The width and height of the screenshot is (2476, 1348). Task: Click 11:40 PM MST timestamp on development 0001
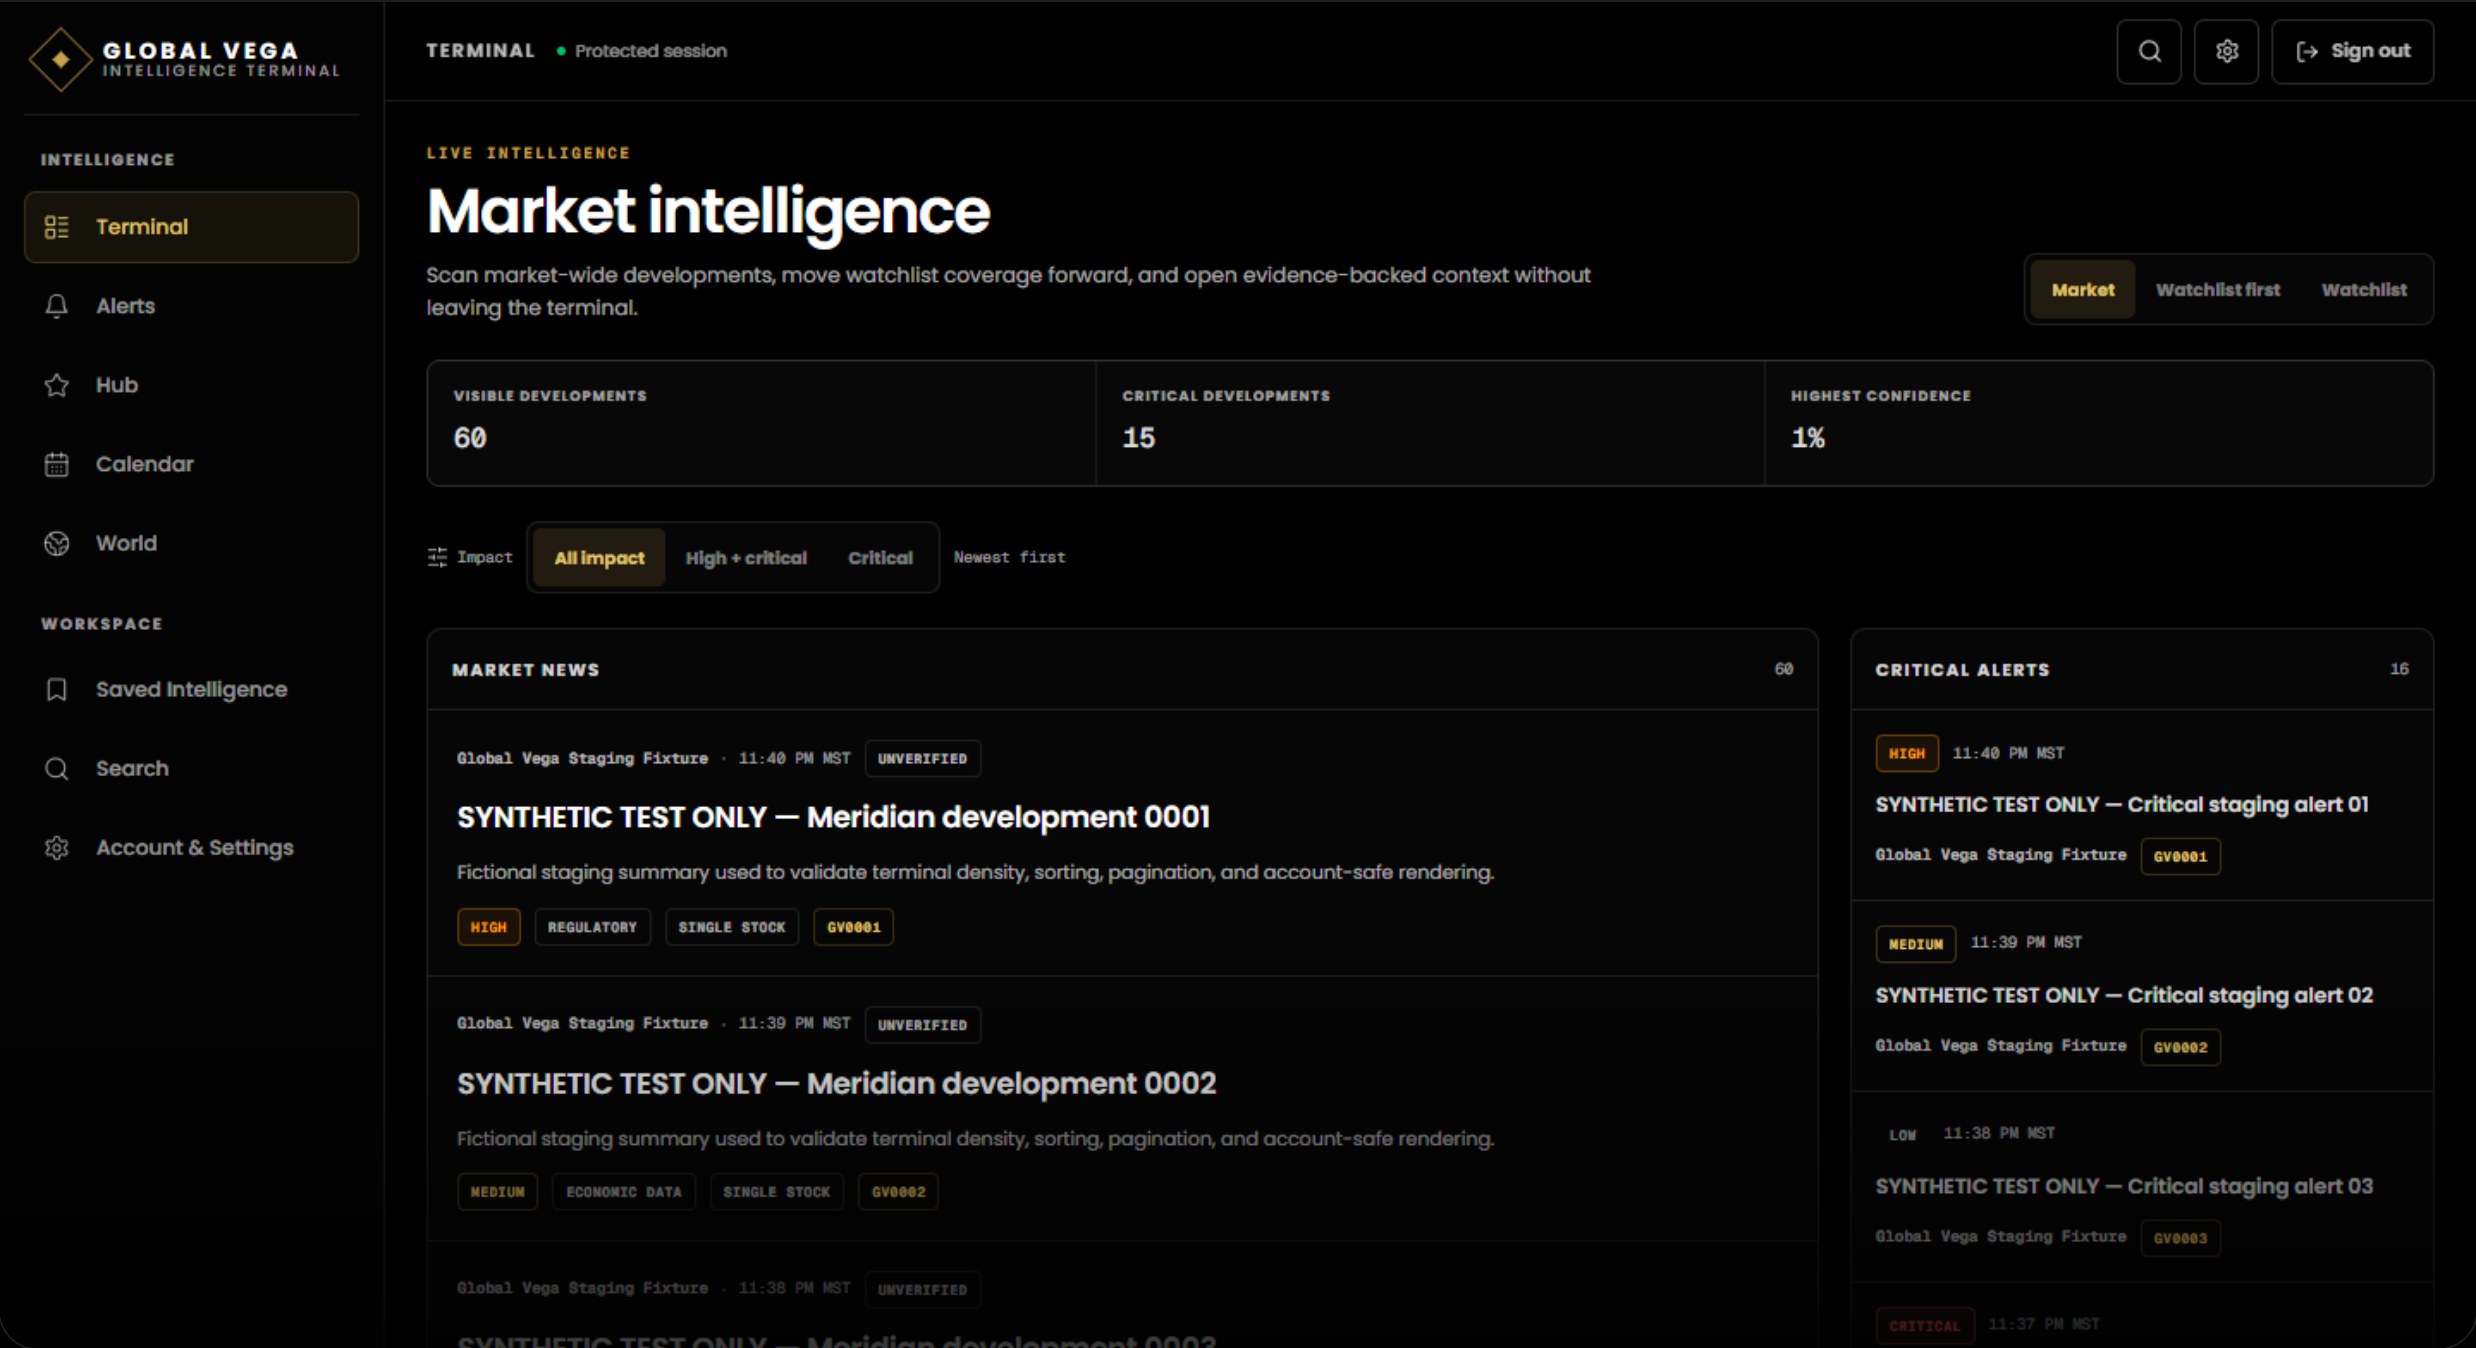[794, 758]
